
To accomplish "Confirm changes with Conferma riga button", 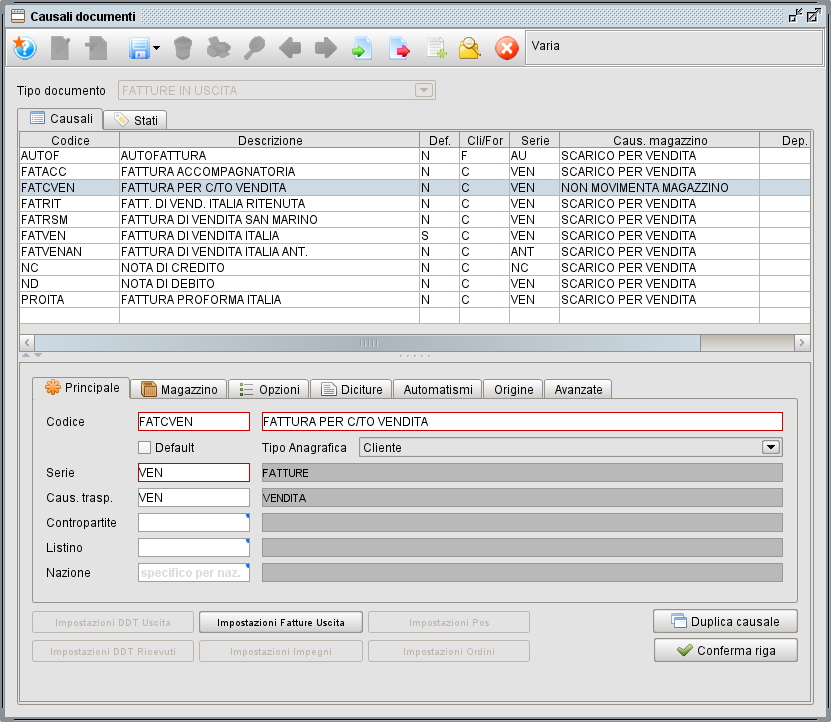I will [x=725, y=650].
